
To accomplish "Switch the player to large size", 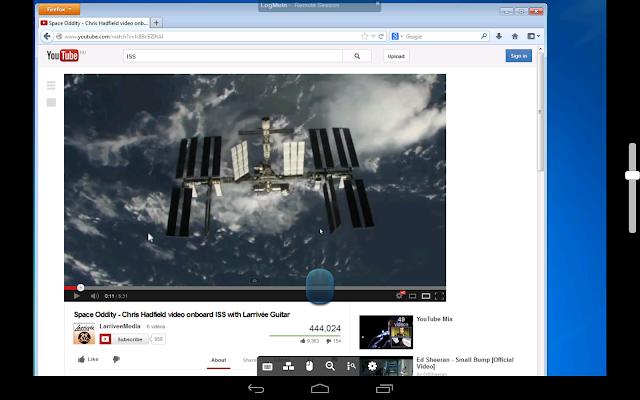I will pyautogui.click(x=426, y=296).
